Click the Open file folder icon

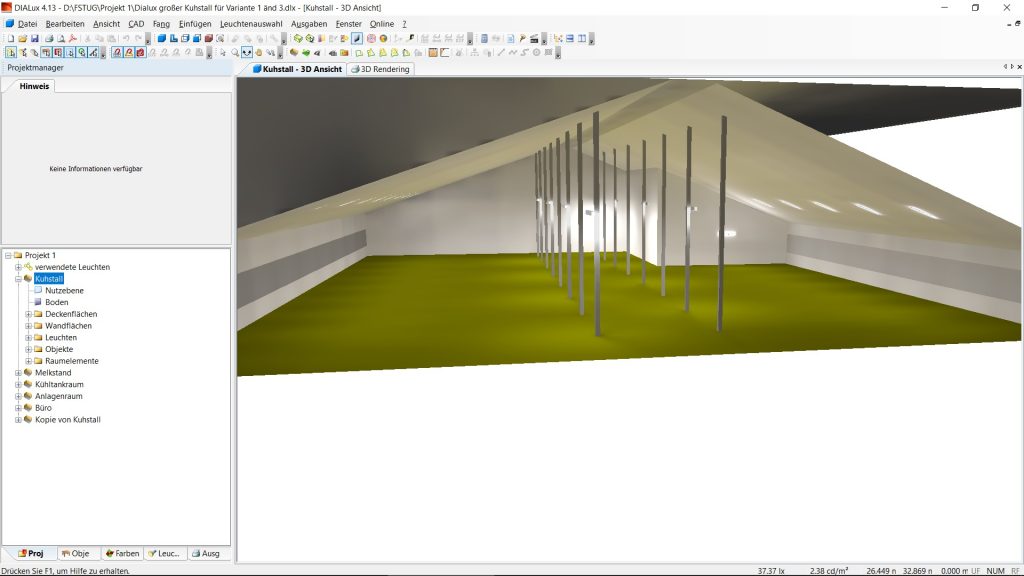[x=23, y=39]
